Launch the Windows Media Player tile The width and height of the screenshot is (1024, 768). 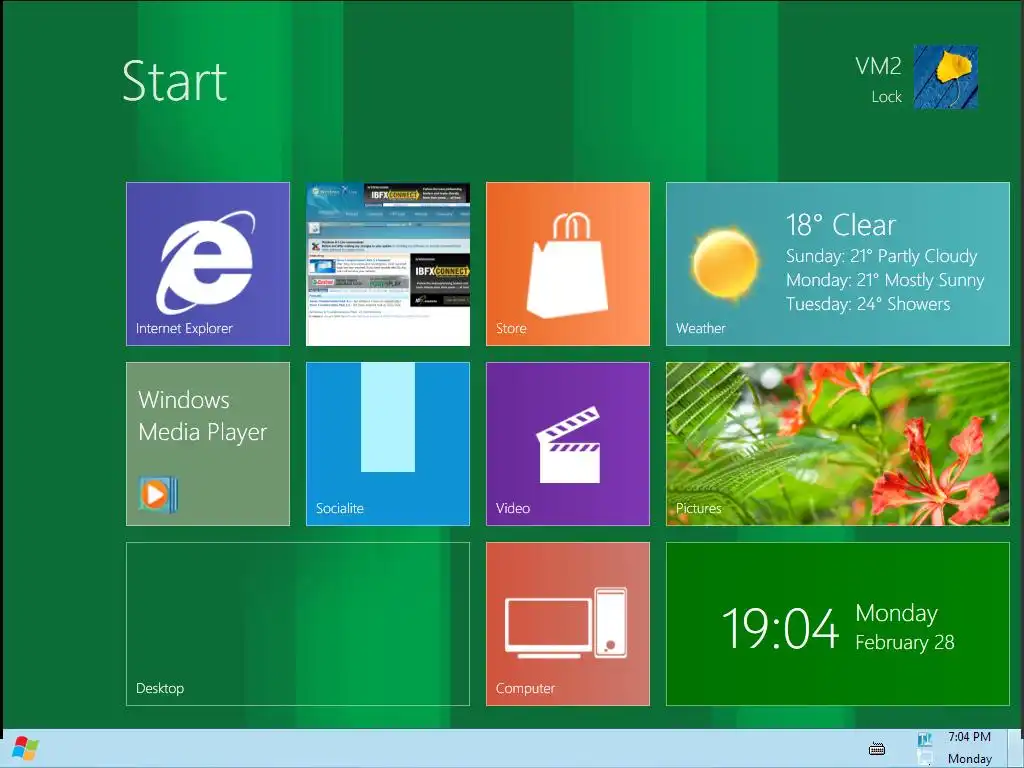[208, 444]
